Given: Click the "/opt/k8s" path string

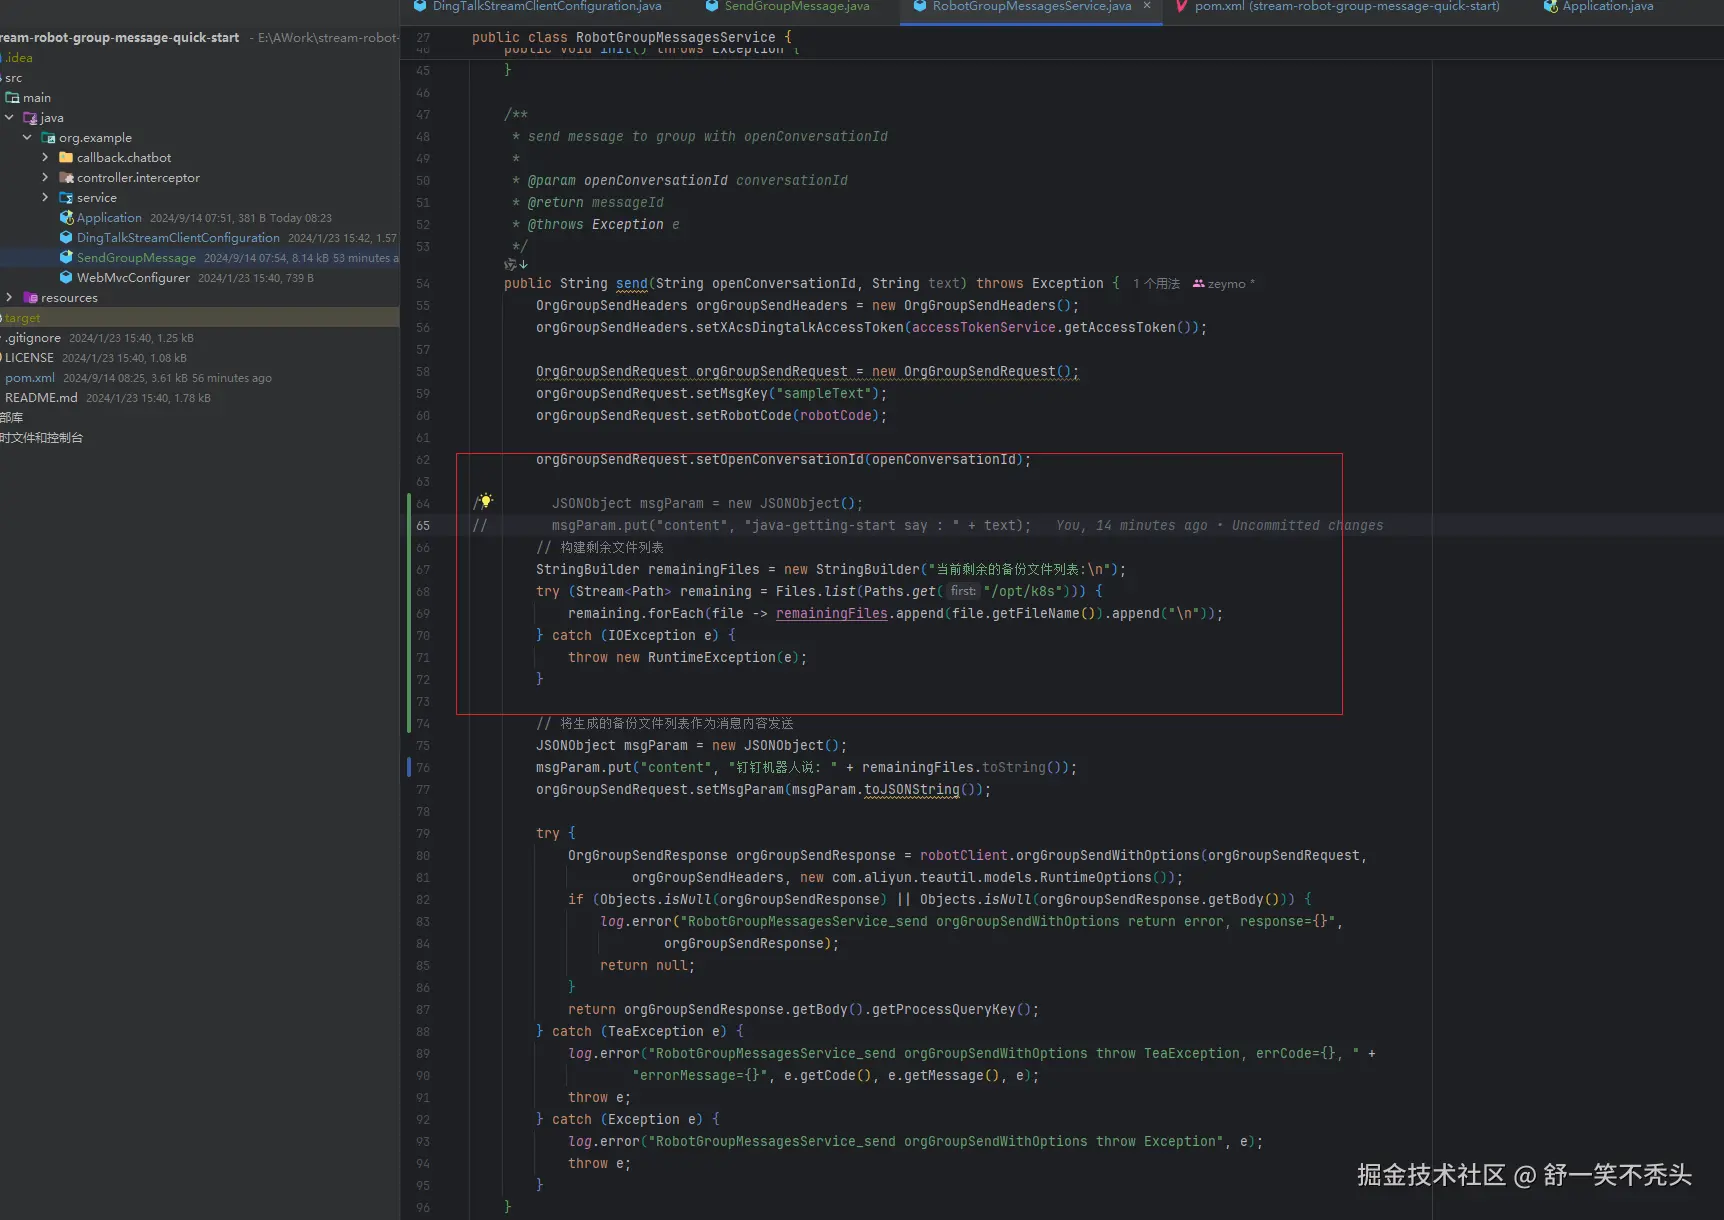Looking at the screenshot, I should click(x=1023, y=592).
